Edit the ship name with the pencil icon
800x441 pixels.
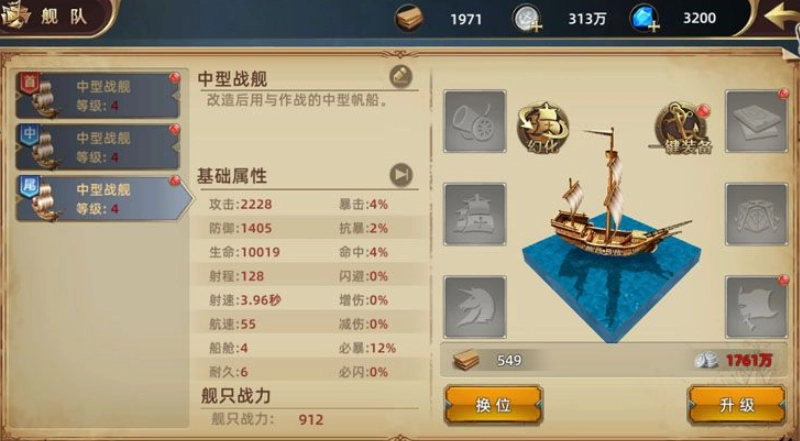[x=401, y=77]
